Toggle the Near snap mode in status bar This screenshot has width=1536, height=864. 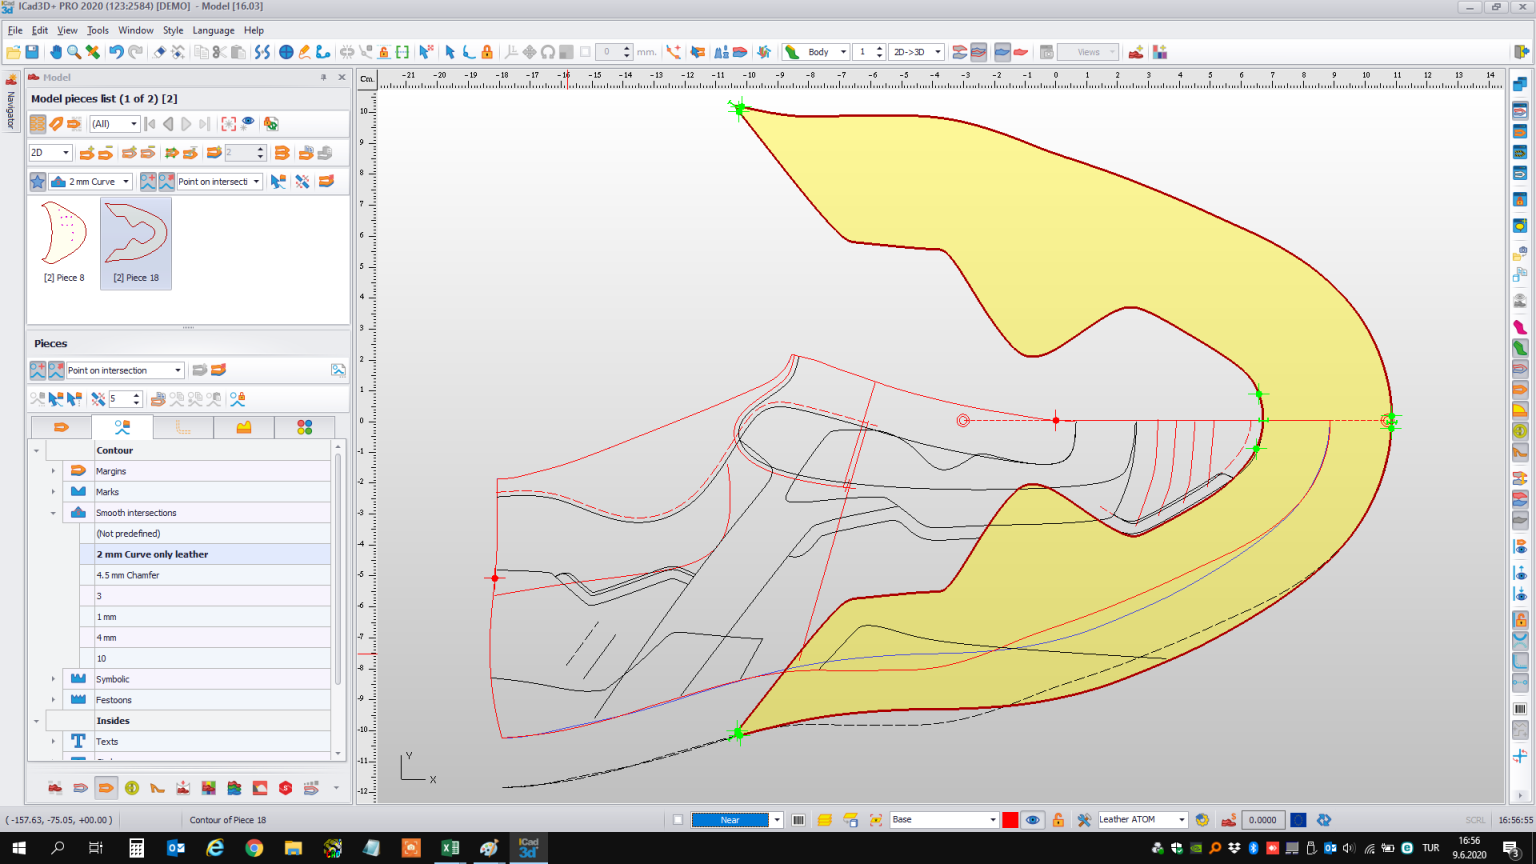click(x=732, y=820)
